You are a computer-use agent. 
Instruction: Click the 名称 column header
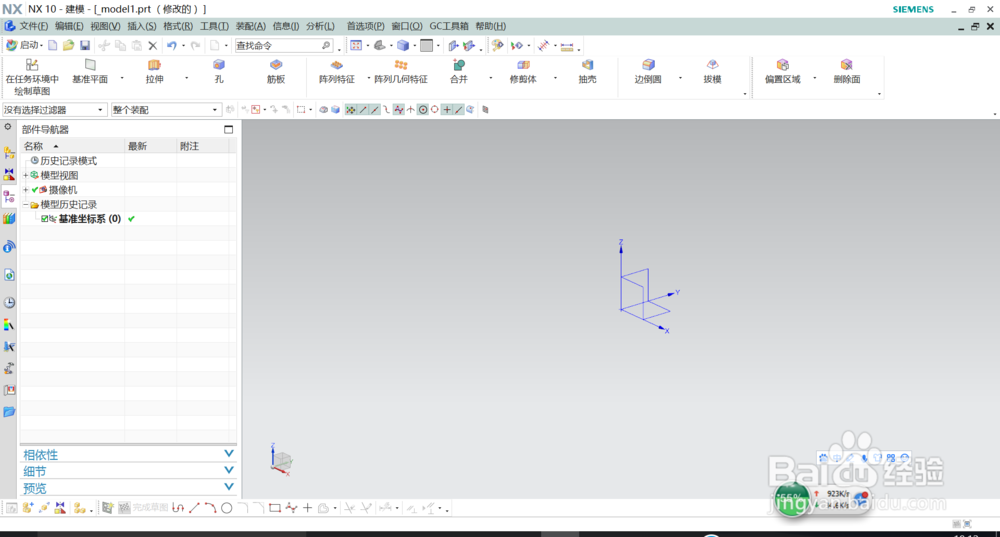tap(72, 146)
